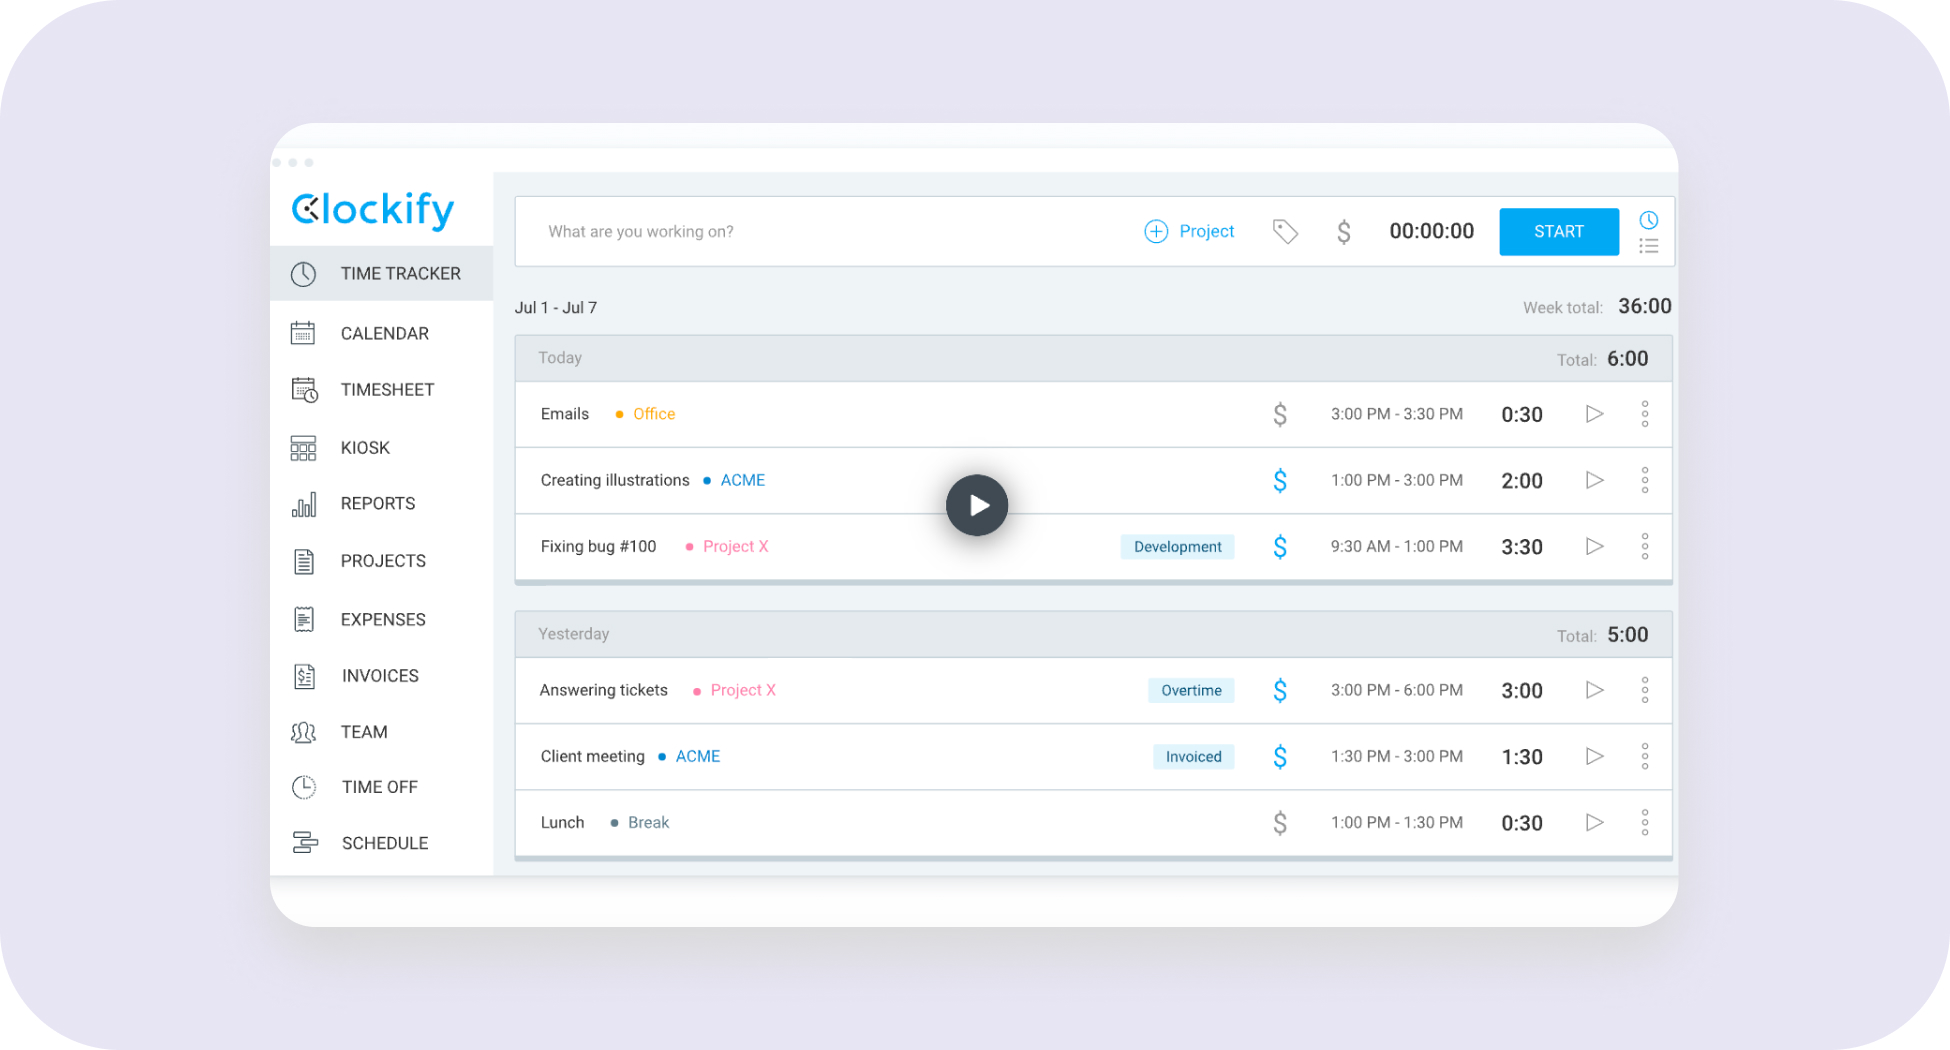1950x1050 pixels.
Task: Toggle billable status on the Emails entry
Action: pyautogui.click(x=1280, y=413)
